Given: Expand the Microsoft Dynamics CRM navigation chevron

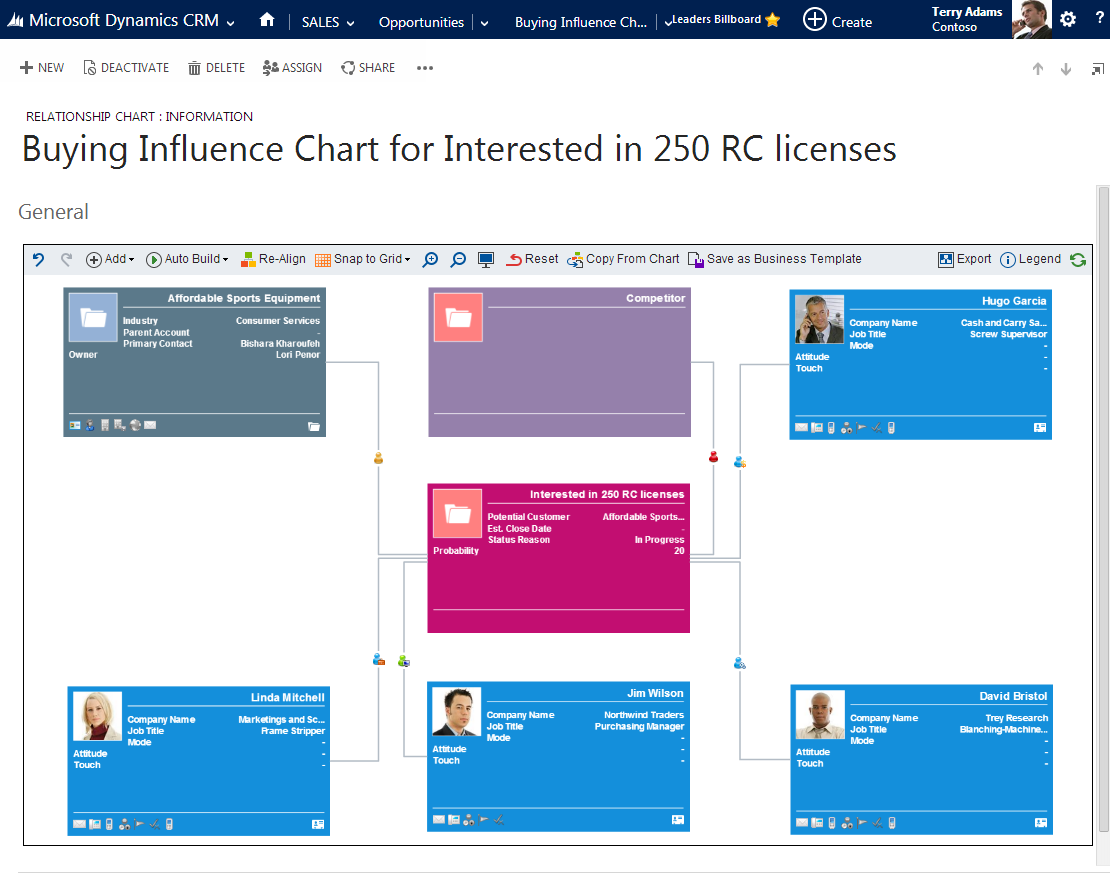Looking at the screenshot, I should click(x=231, y=23).
